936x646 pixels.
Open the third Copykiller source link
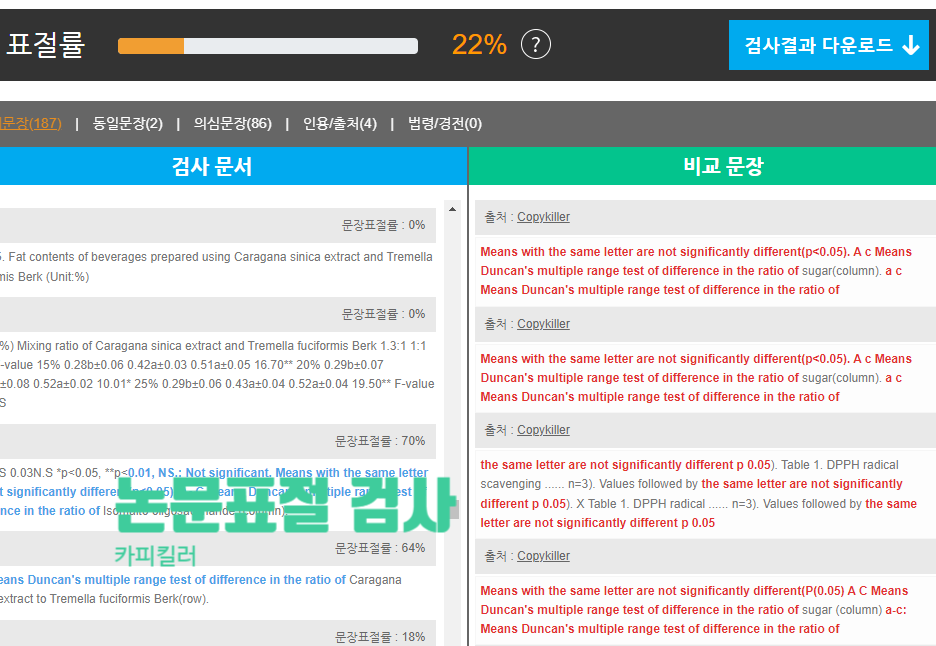tap(543, 430)
